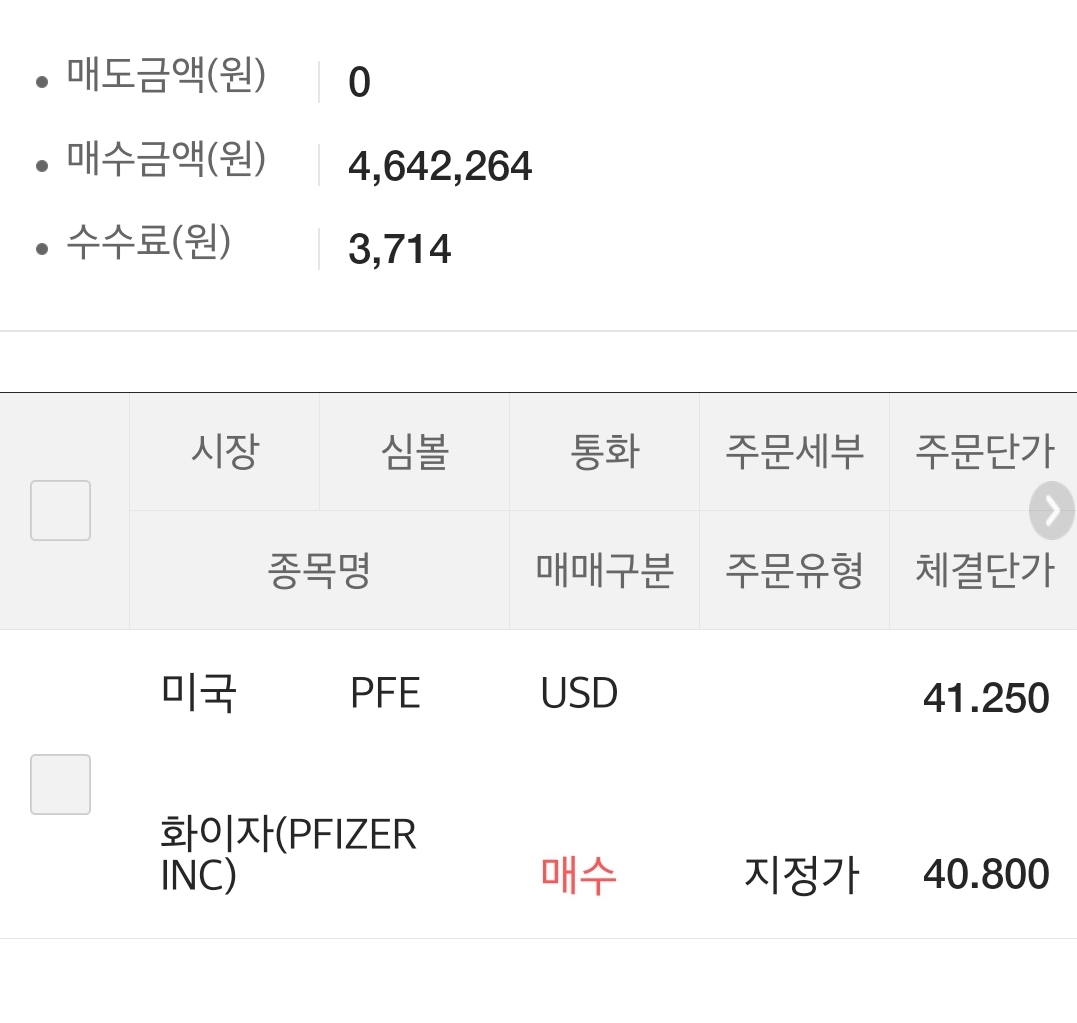
Task: Click the 주문단가 column header
Action: (984, 452)
